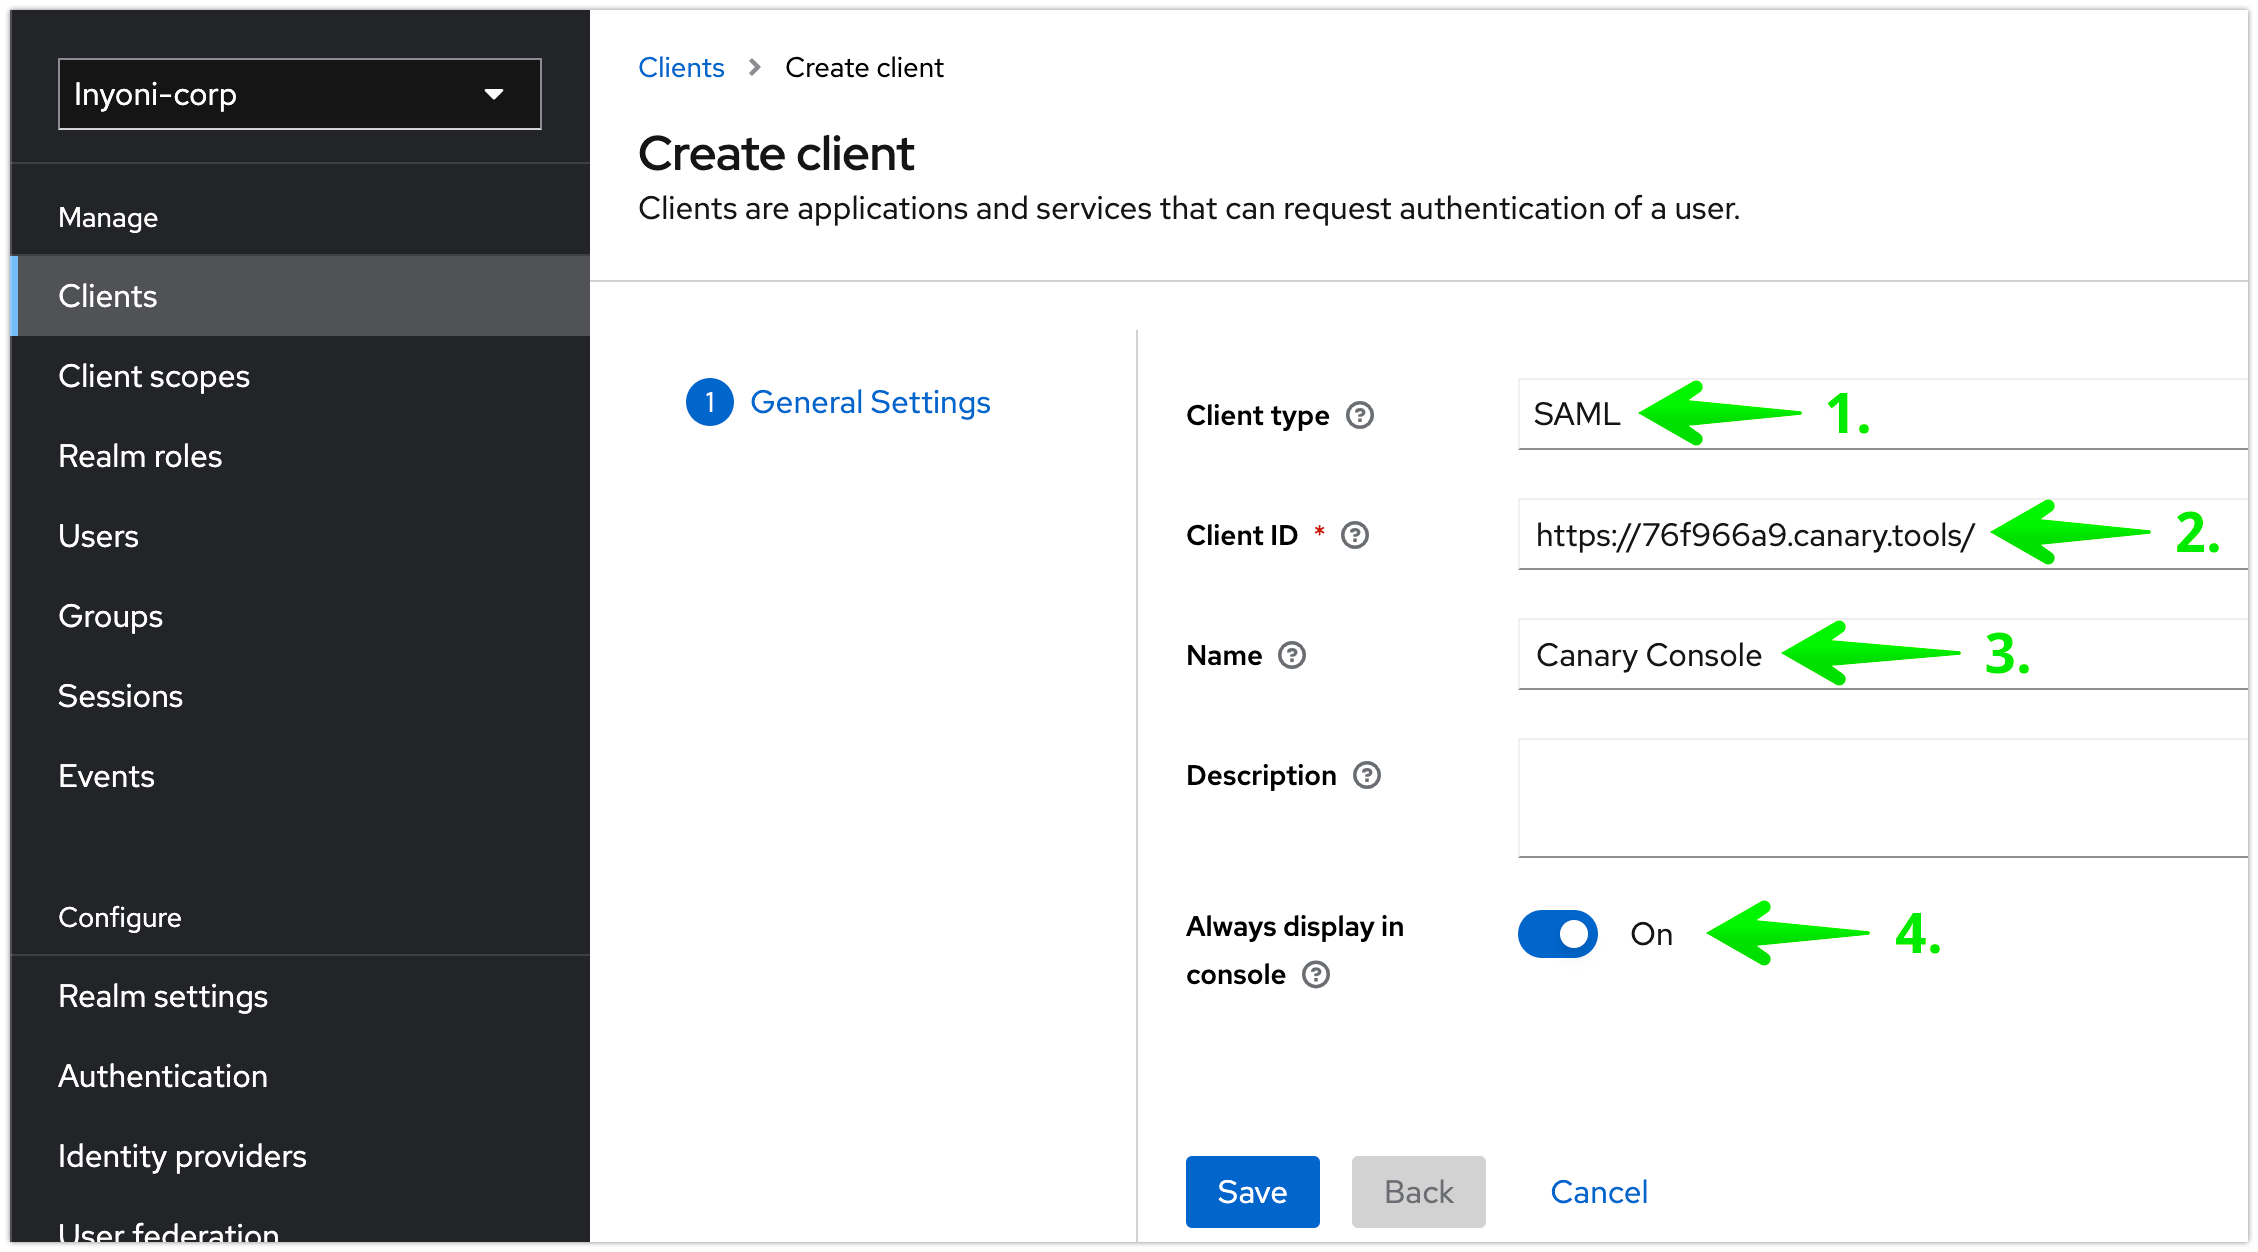
Task: Click the Client type help icon
Action: [1360, 415]
